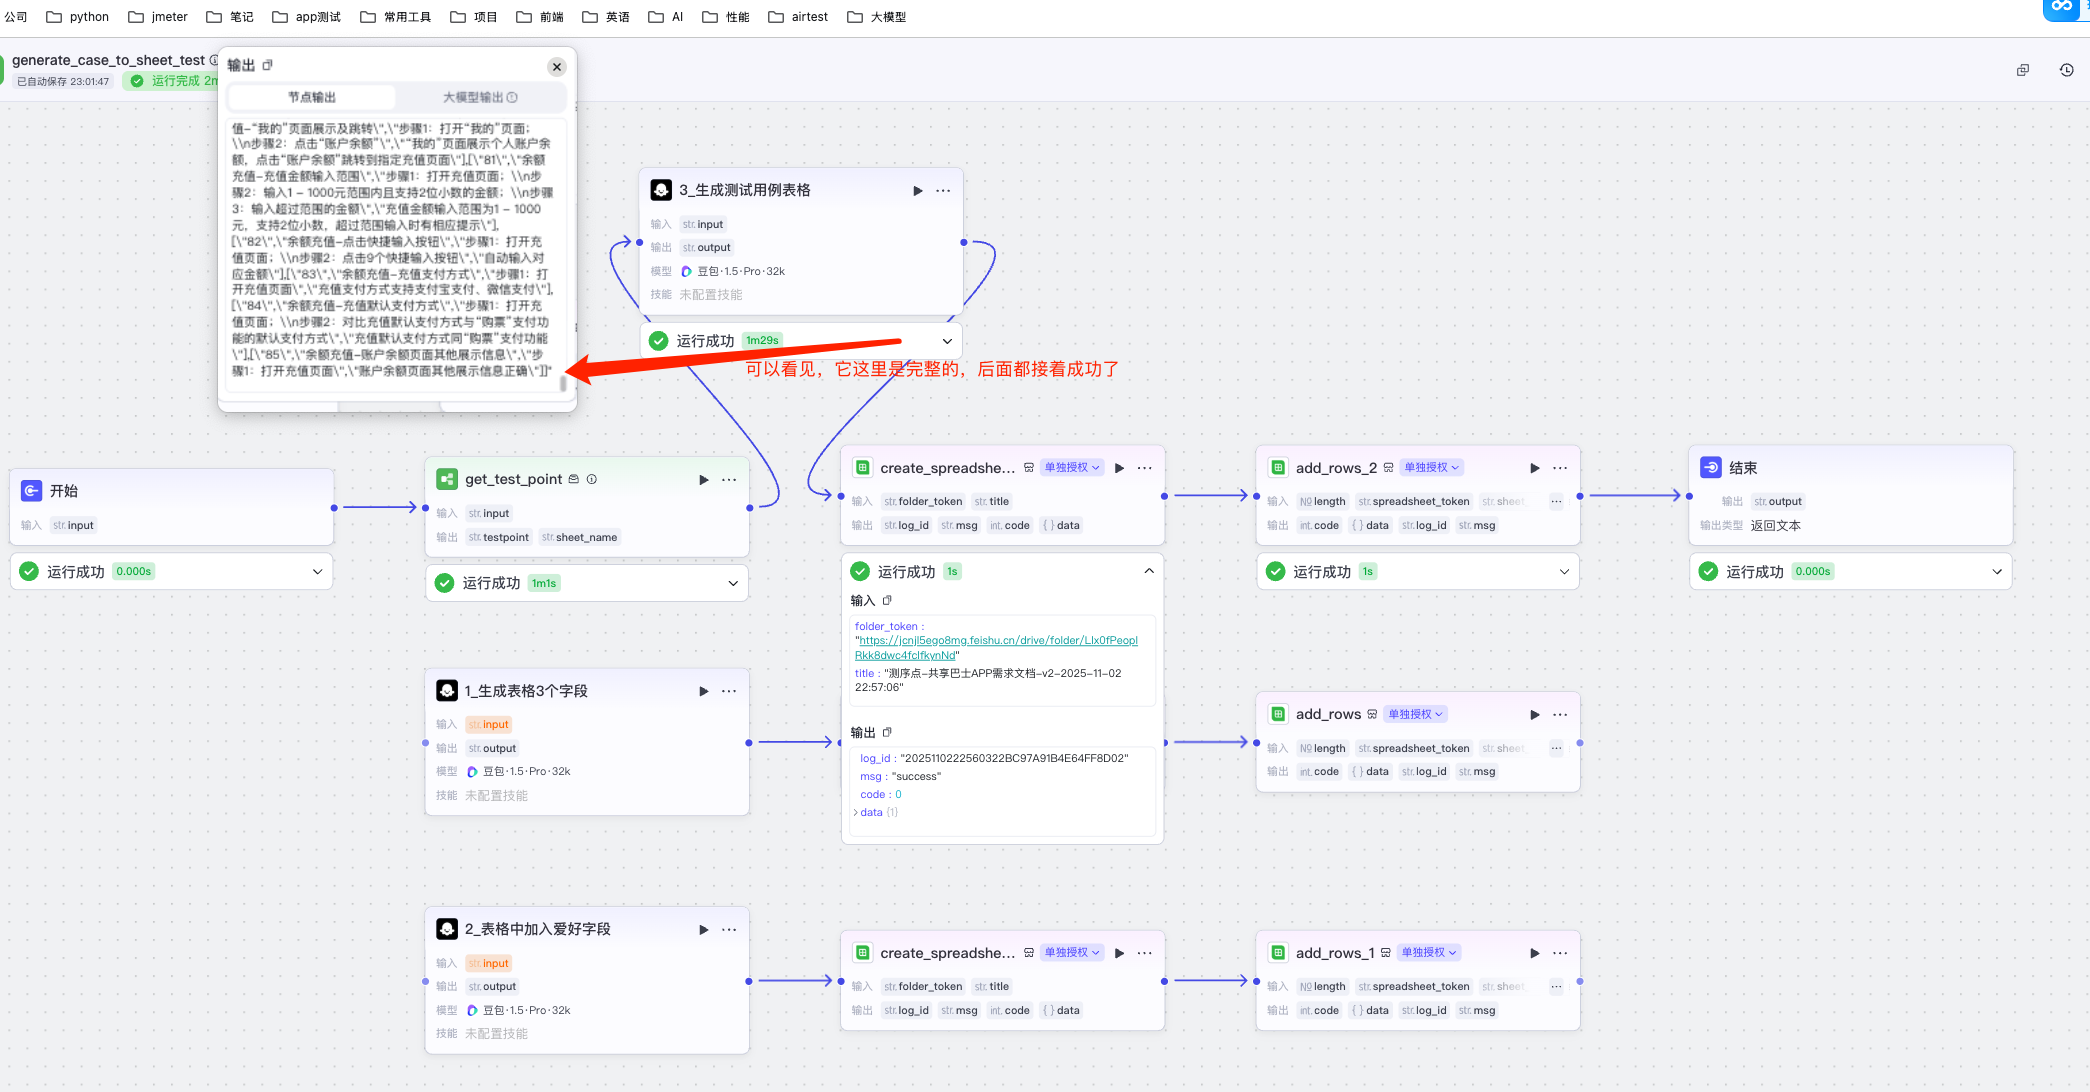
Task: Run the 3_生成测试用例表格 node with the play icon
Action: (917, 190)
